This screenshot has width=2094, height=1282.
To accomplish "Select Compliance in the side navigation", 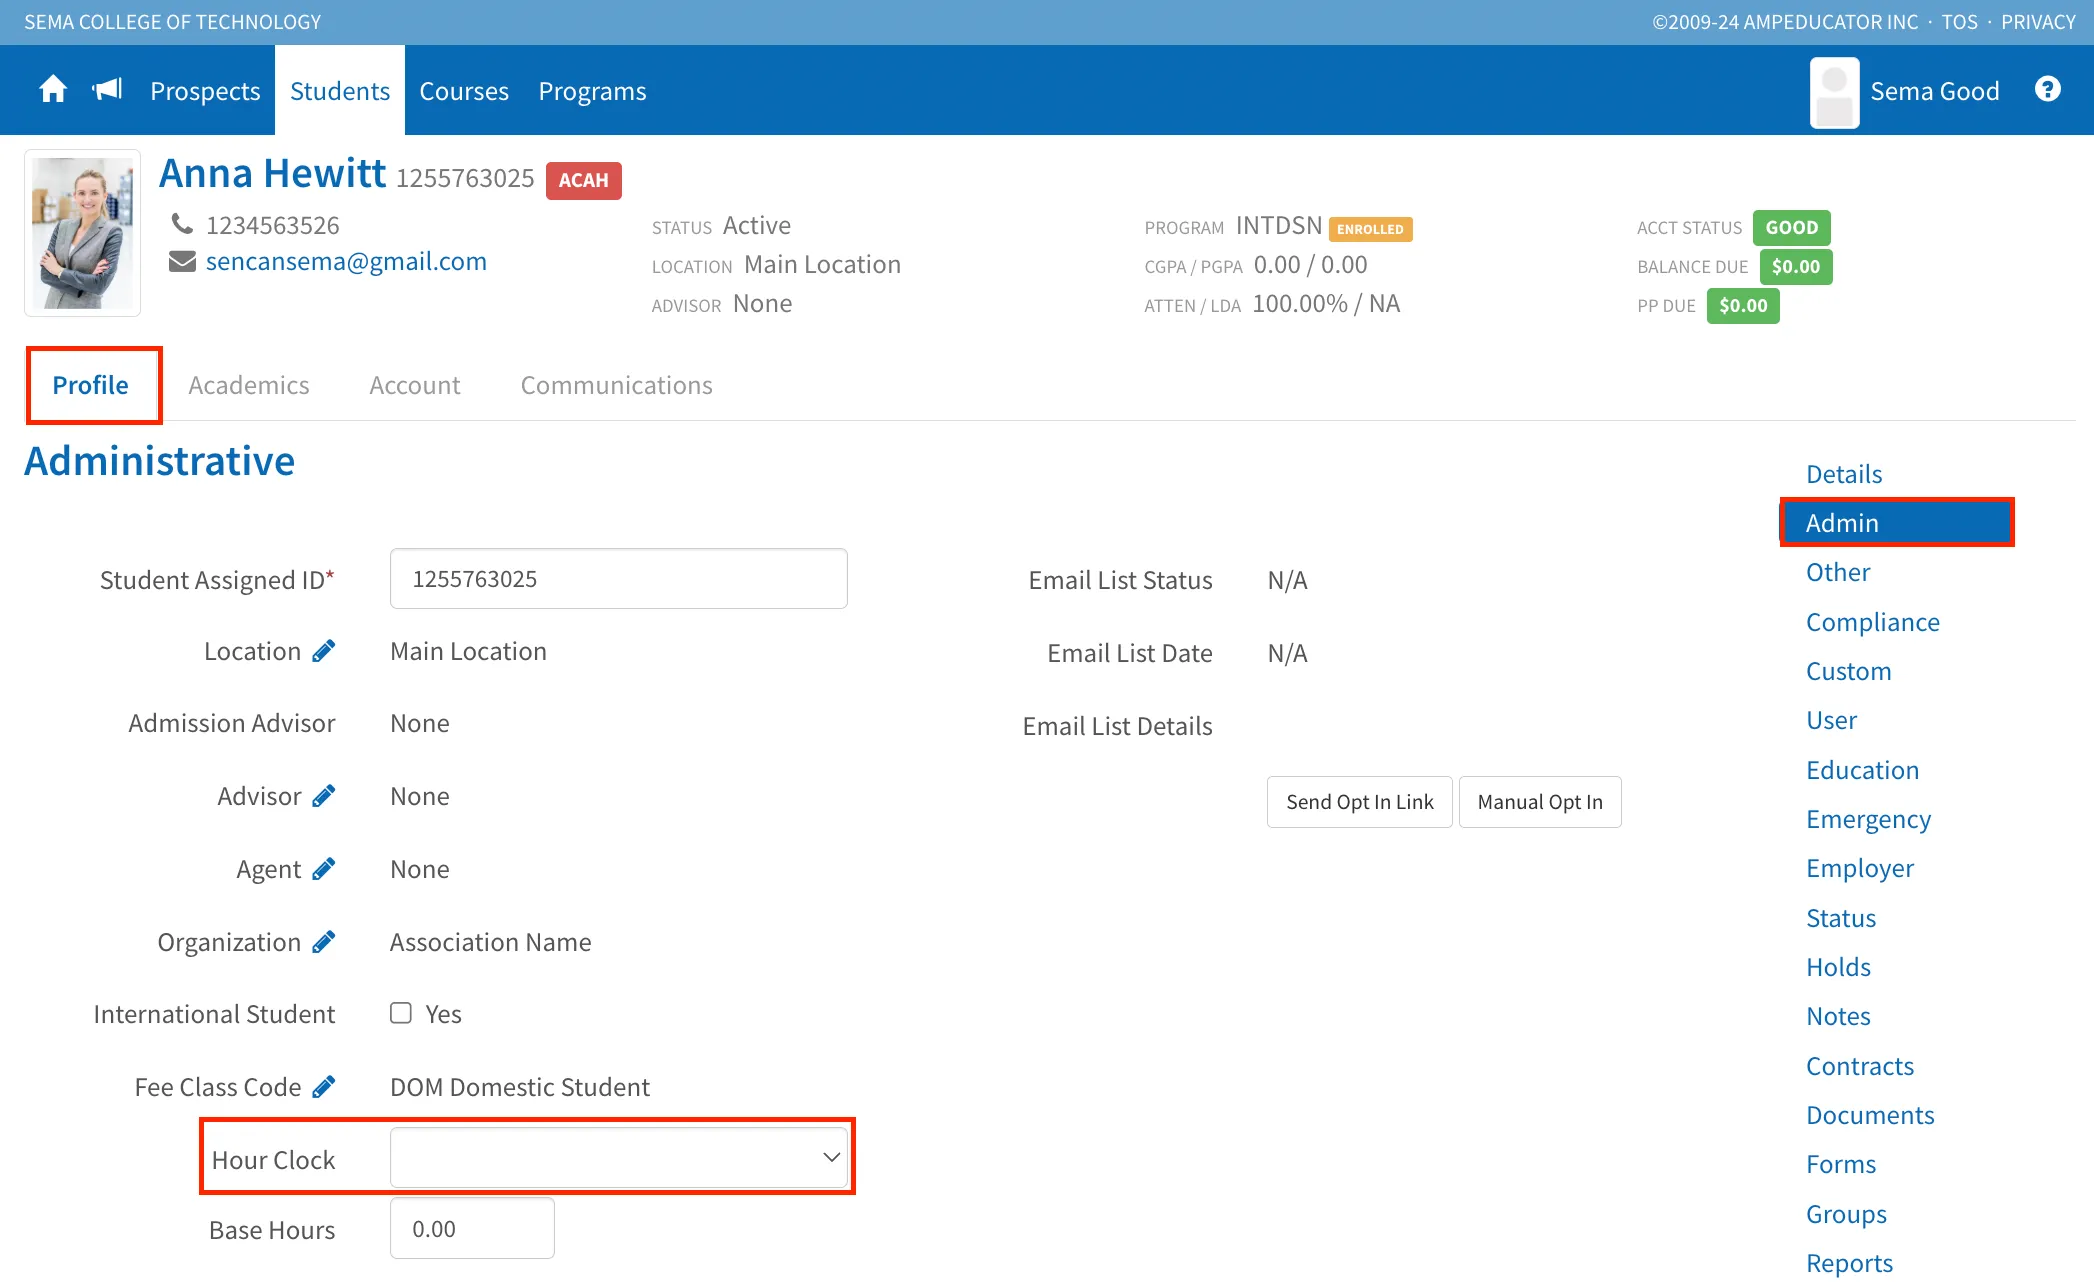I will (1873, 622).
